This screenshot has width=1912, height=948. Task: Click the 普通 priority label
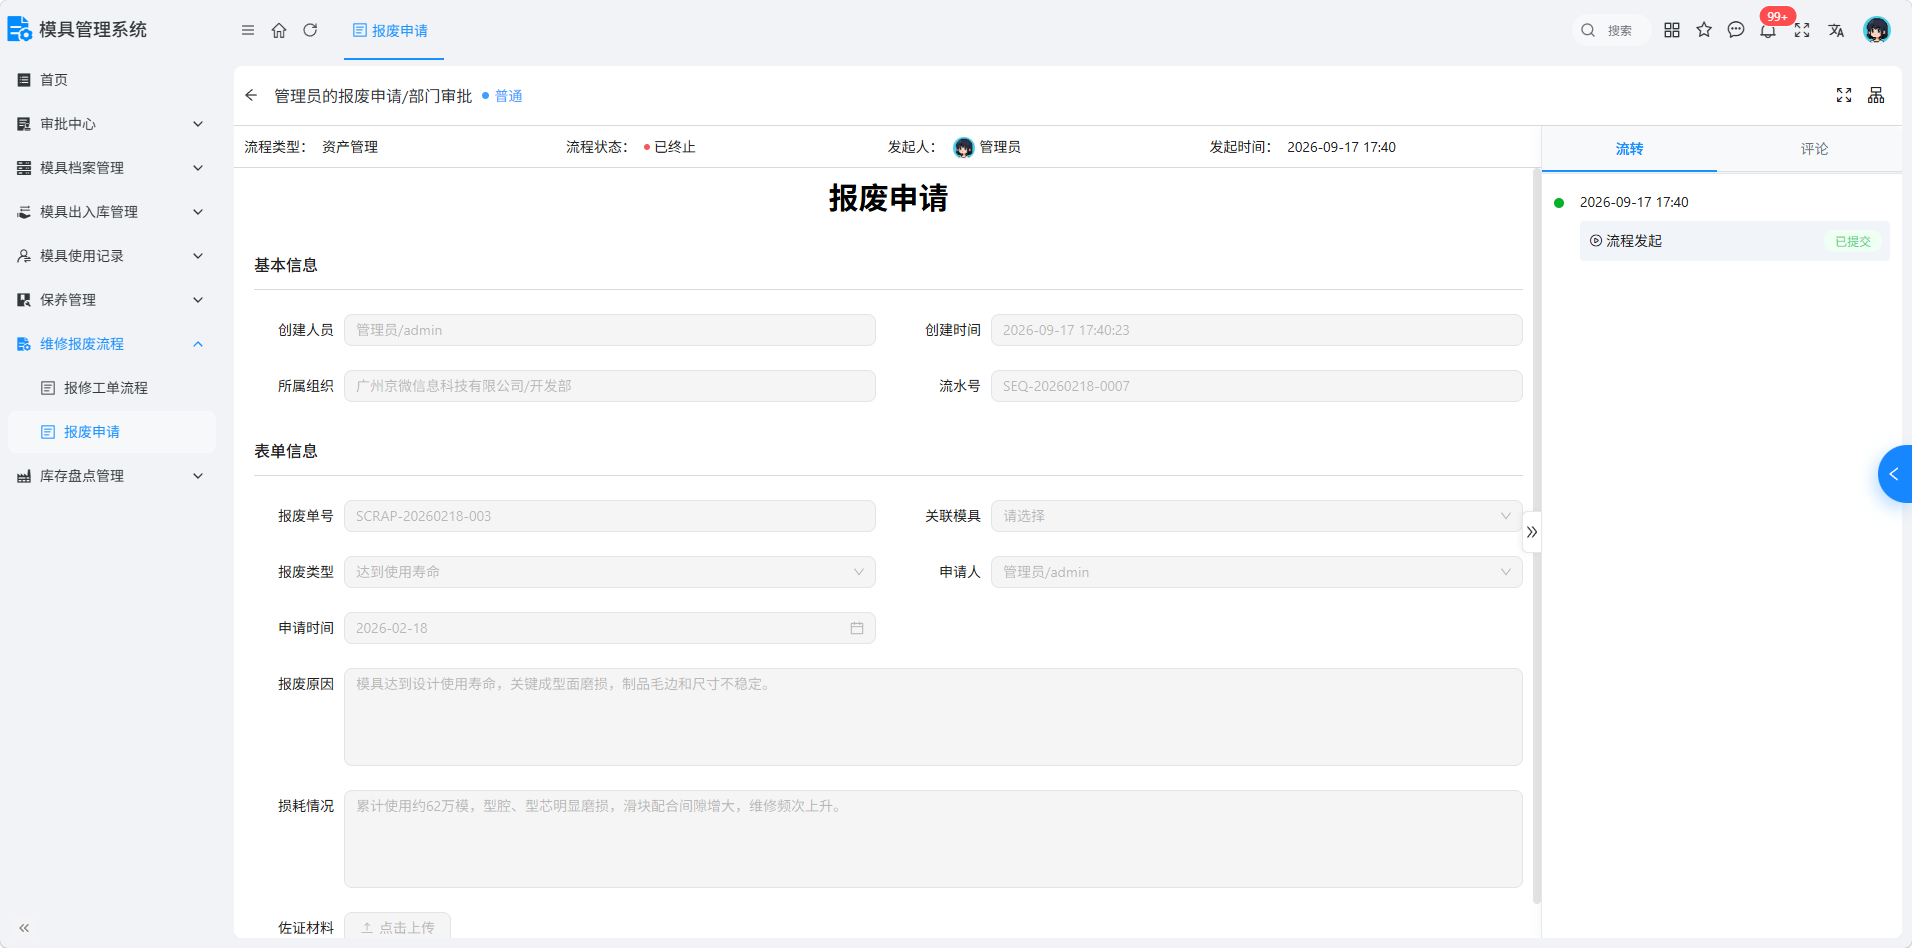(x=508, y=96)
